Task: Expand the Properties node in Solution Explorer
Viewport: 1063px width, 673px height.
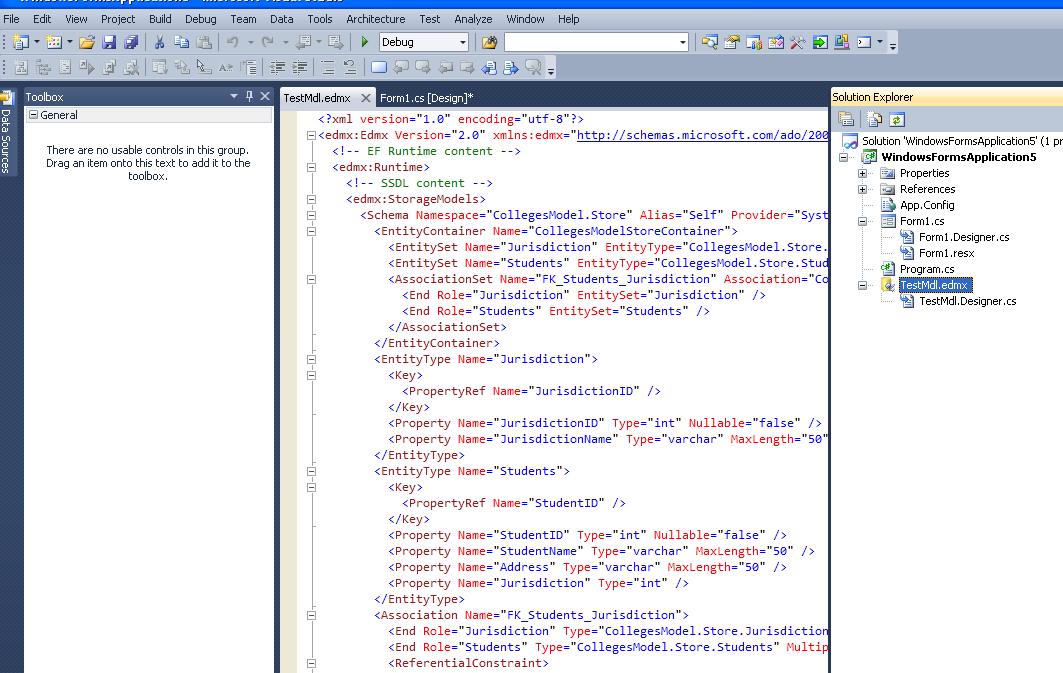Action: (862, 174)
